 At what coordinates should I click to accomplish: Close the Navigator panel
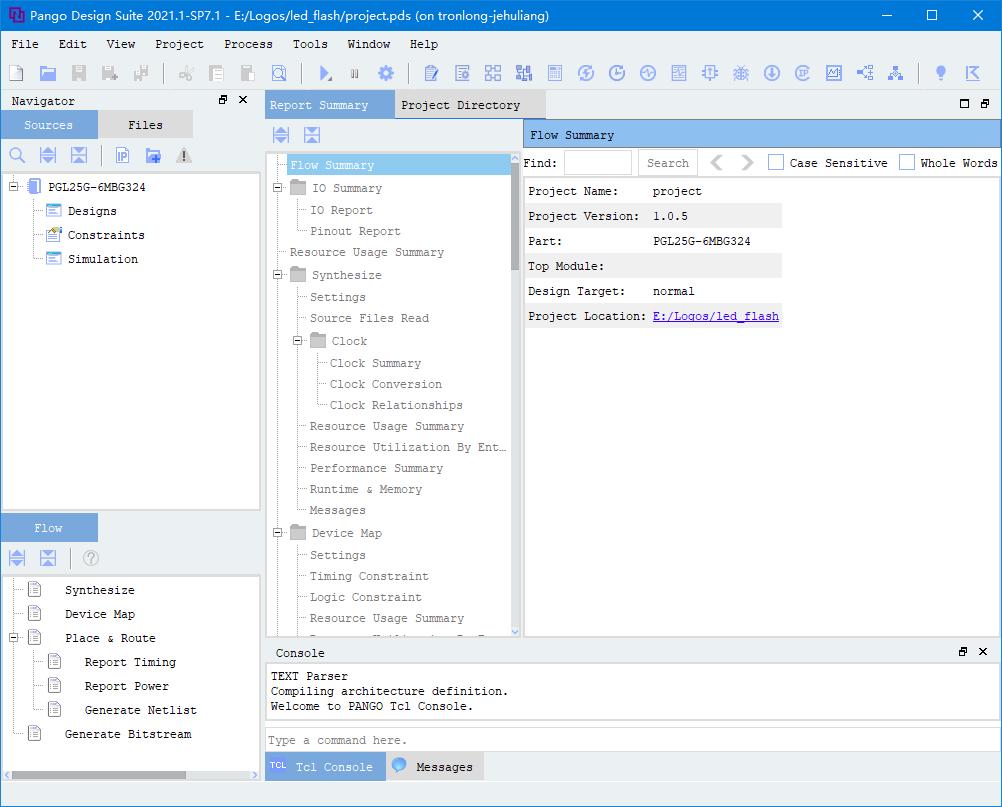243,100
